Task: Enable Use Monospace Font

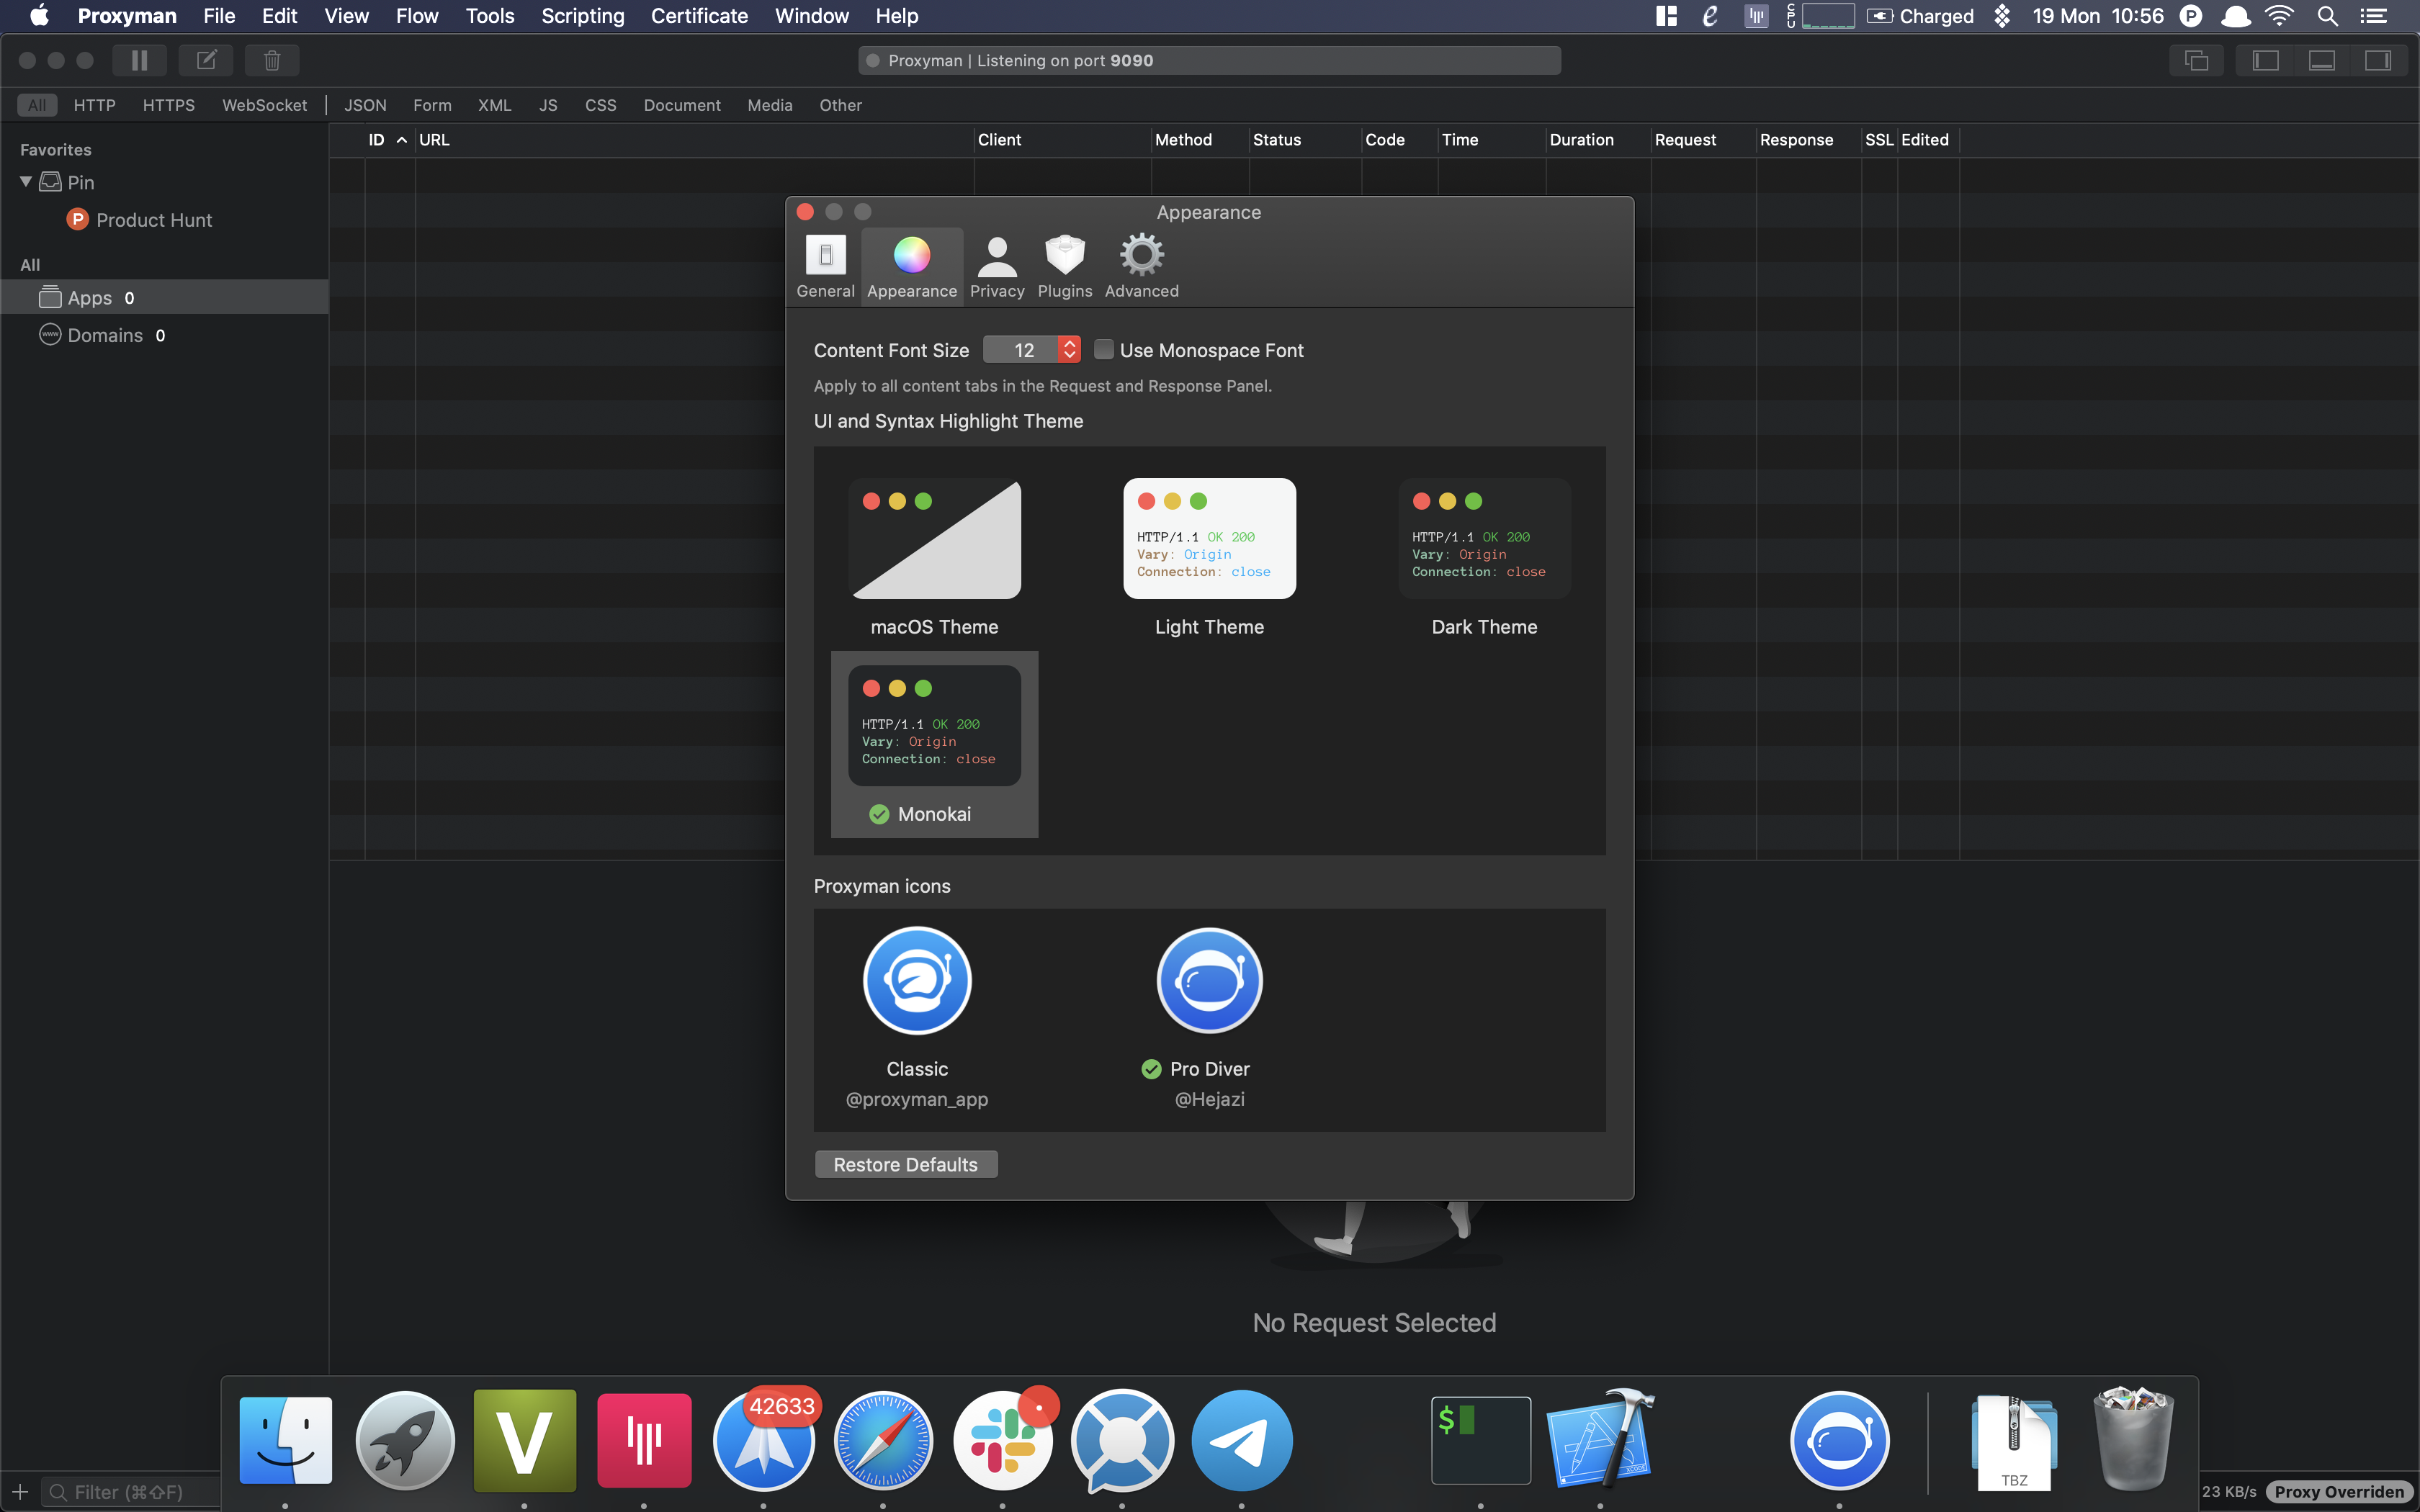Action: tap(1104, 349)
